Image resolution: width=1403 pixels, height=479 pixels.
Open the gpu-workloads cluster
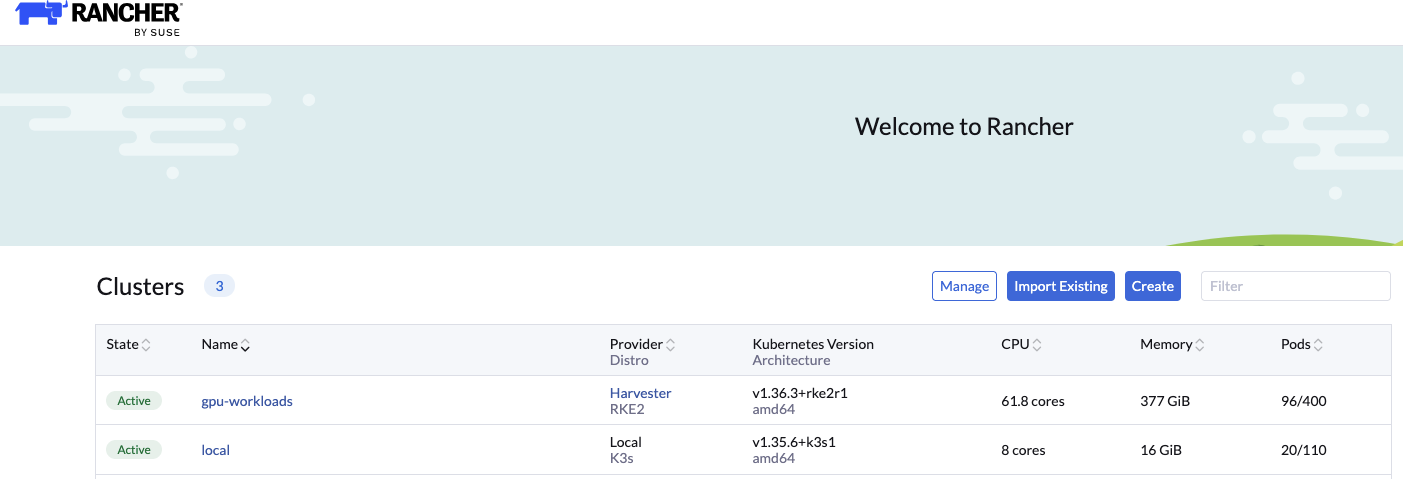click(x=247, y=401)
